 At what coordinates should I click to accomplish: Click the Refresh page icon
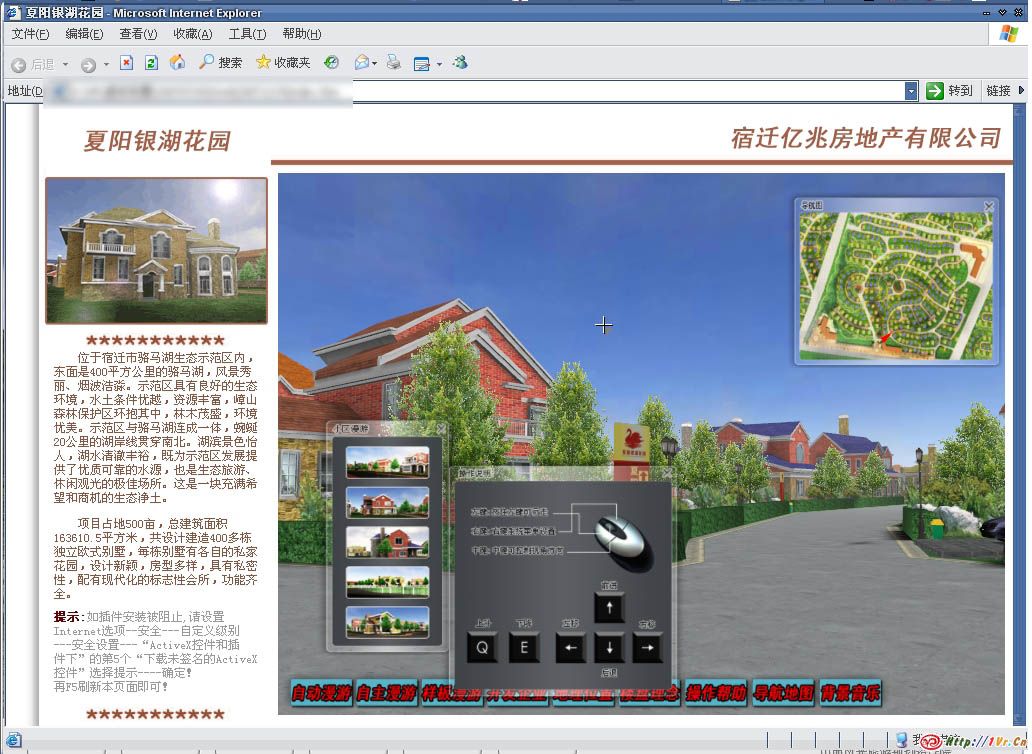(151, 63)
